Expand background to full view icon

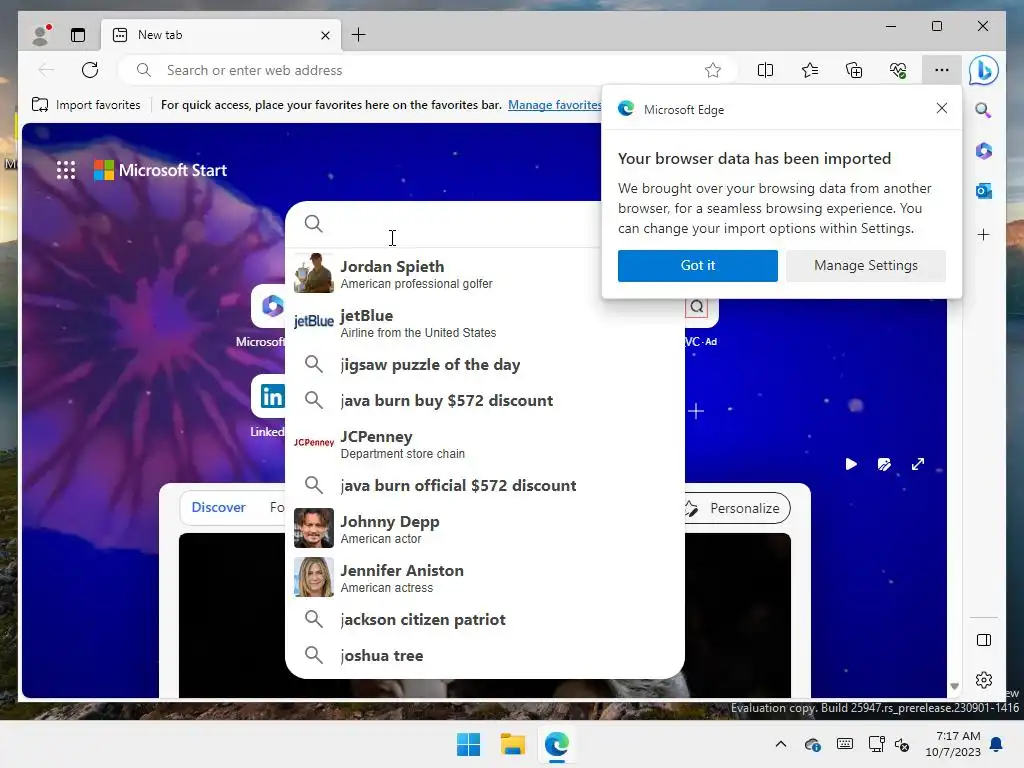point(918,464)
